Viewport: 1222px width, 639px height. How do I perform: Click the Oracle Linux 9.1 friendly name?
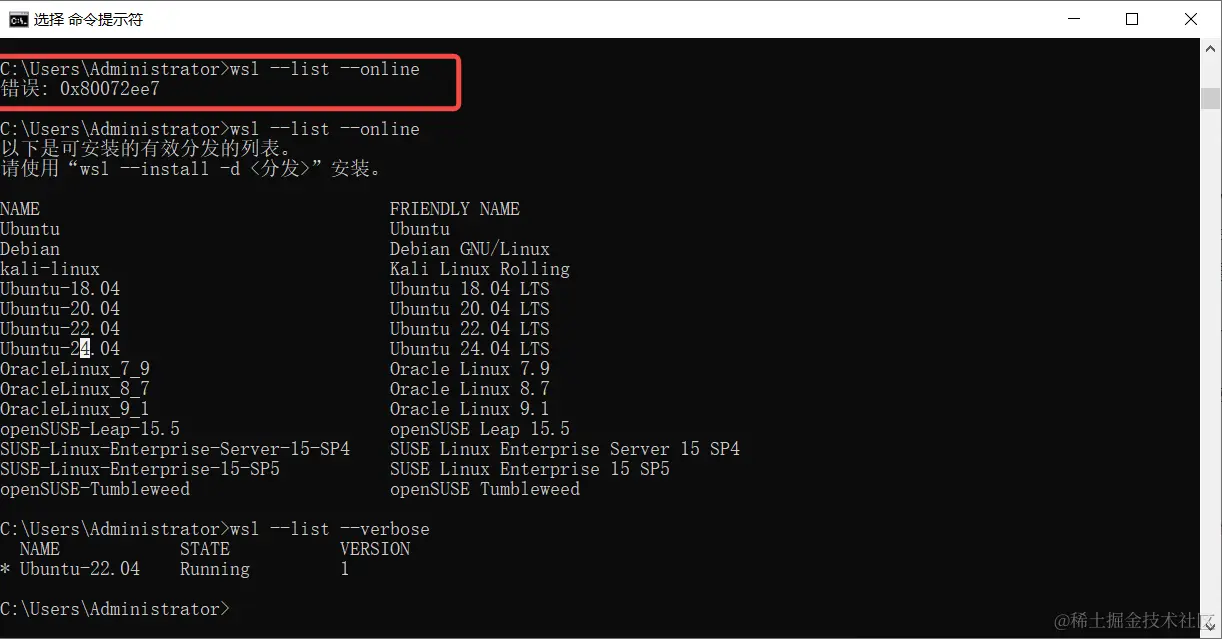pyautogui.click(x=470, y=409)
